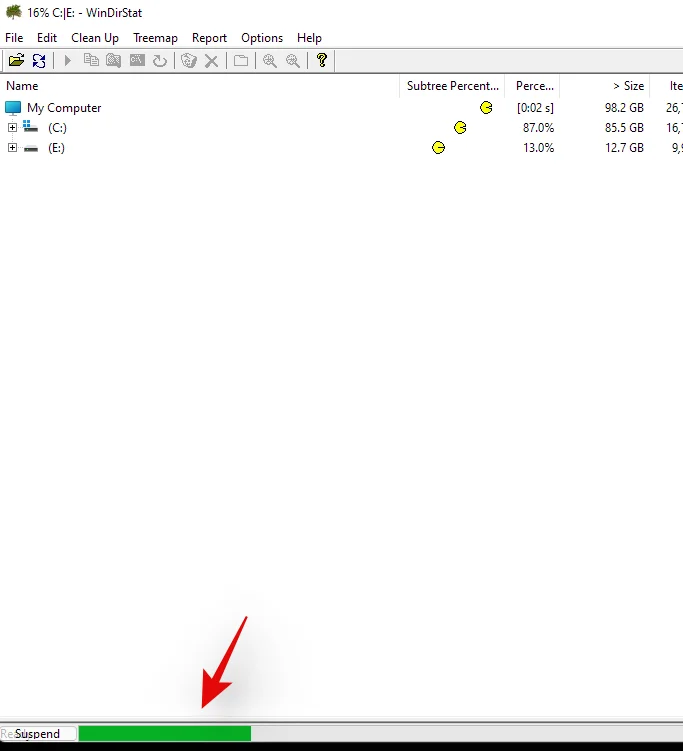683x751 pixels.
Task: Click the Subtree Percentage column header
Action: 452,87
